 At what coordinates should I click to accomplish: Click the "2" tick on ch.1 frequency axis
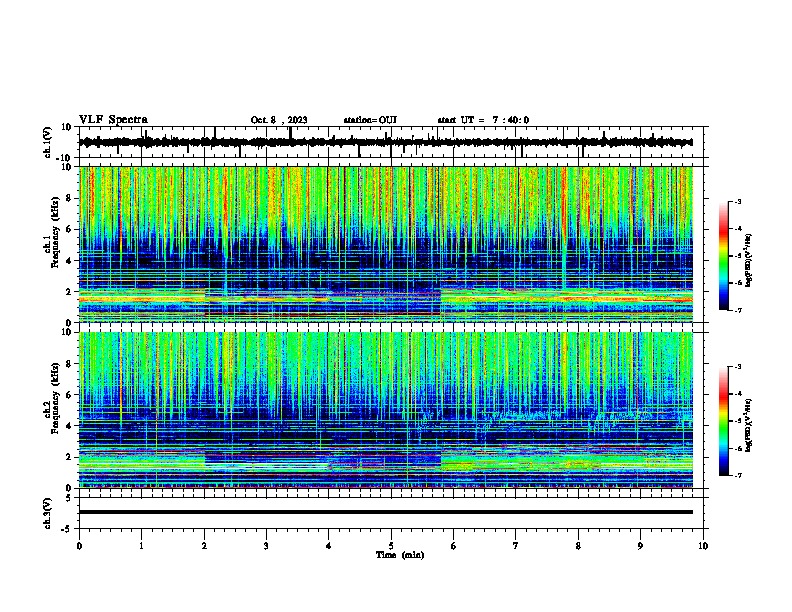click(69, 292)
